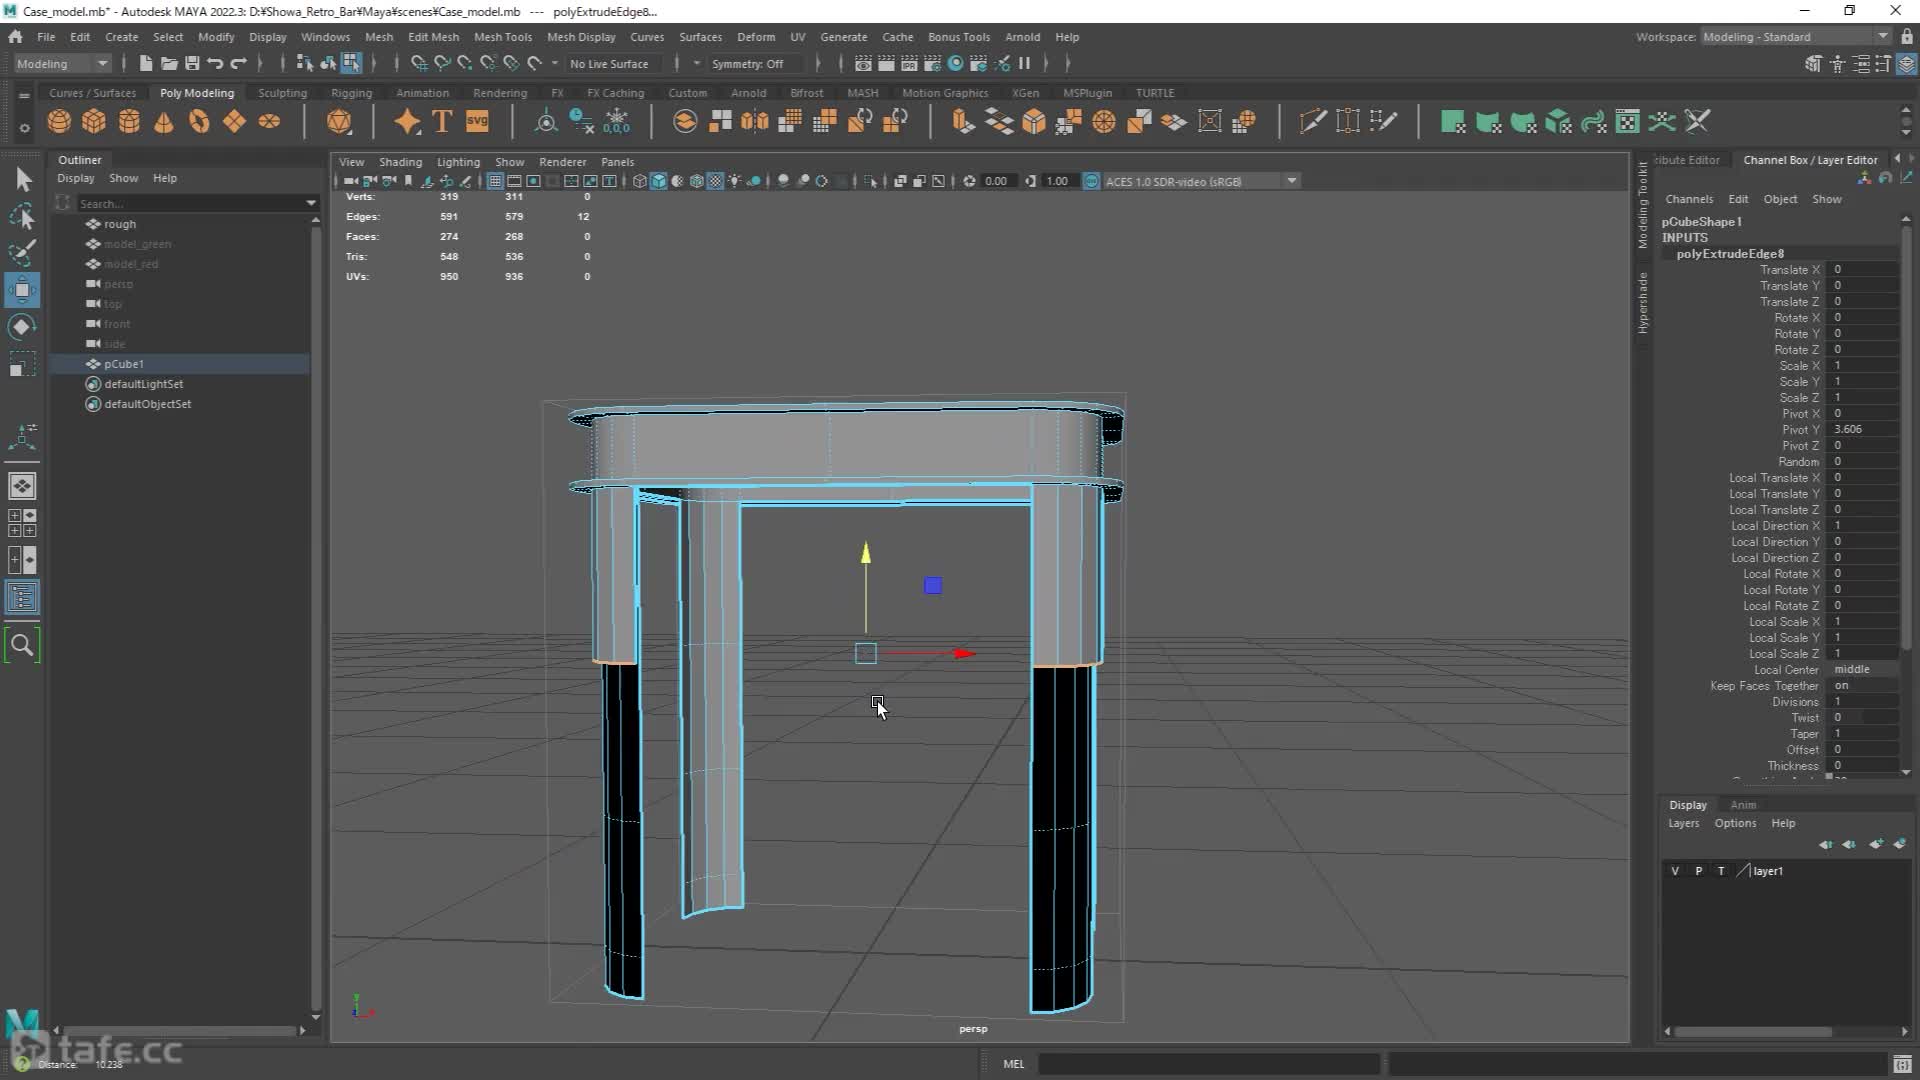
Task: Switch to the Sculpting shelf tab
Action: point(282,93)
